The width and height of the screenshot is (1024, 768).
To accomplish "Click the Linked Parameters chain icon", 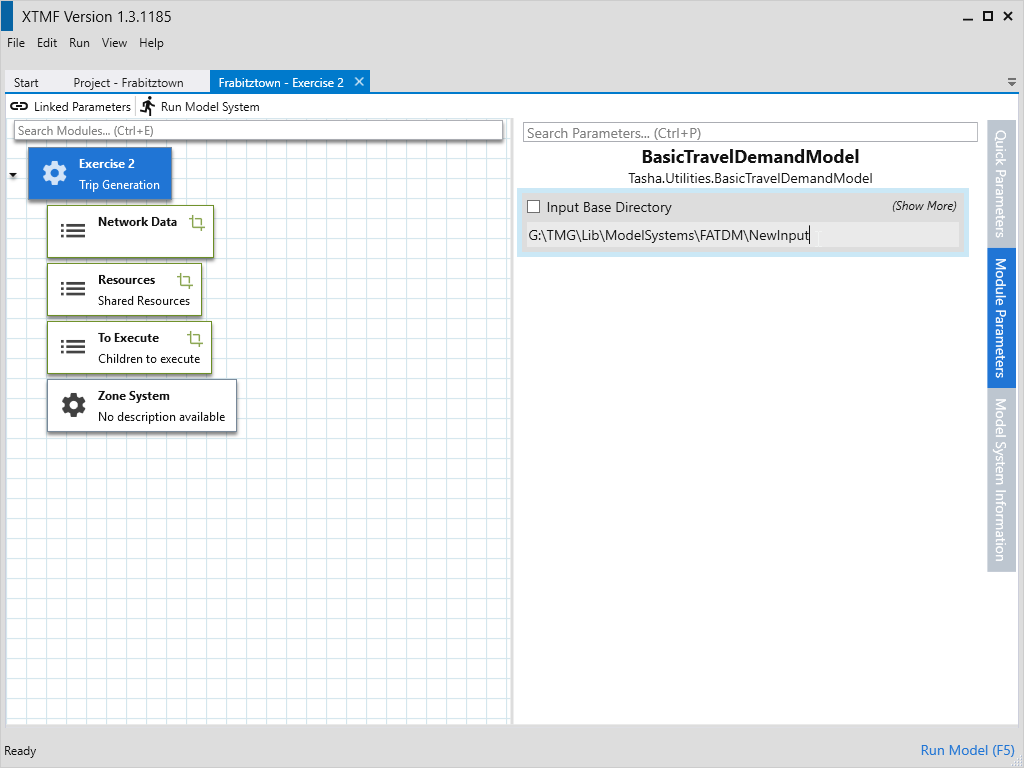I will (x=19, y=106).
